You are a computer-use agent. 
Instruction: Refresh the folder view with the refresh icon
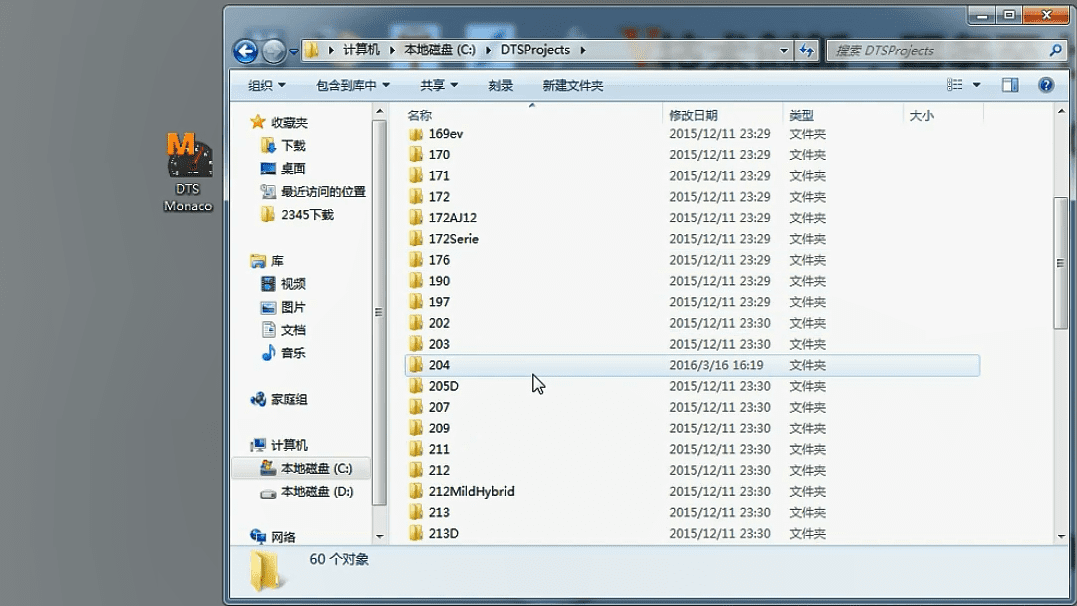pyautogui.click(x=808, y=50)
